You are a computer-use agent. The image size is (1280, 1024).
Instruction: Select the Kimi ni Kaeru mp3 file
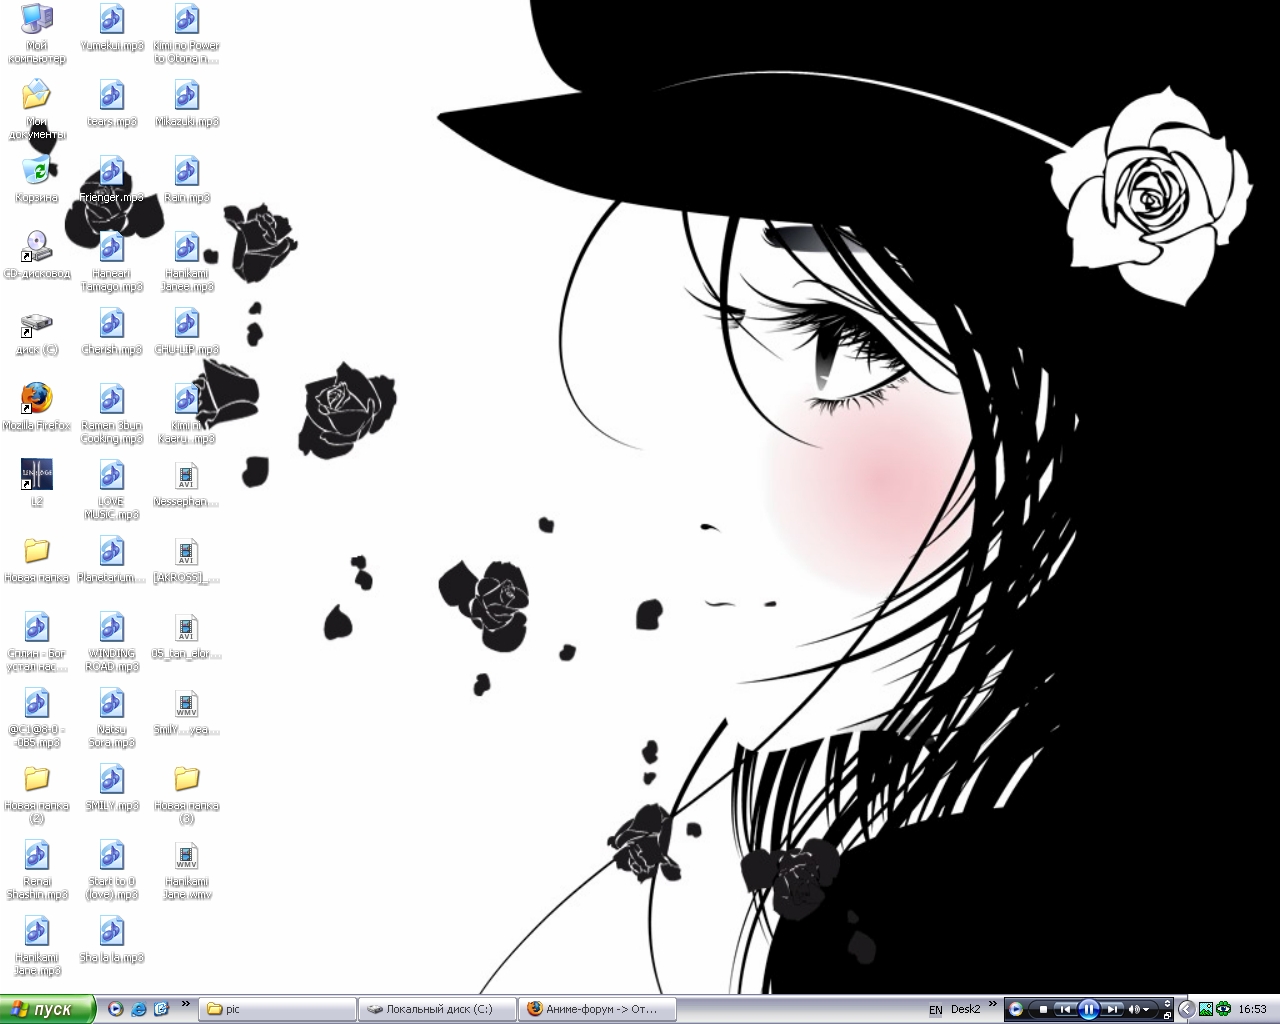(x=187, y=414)
